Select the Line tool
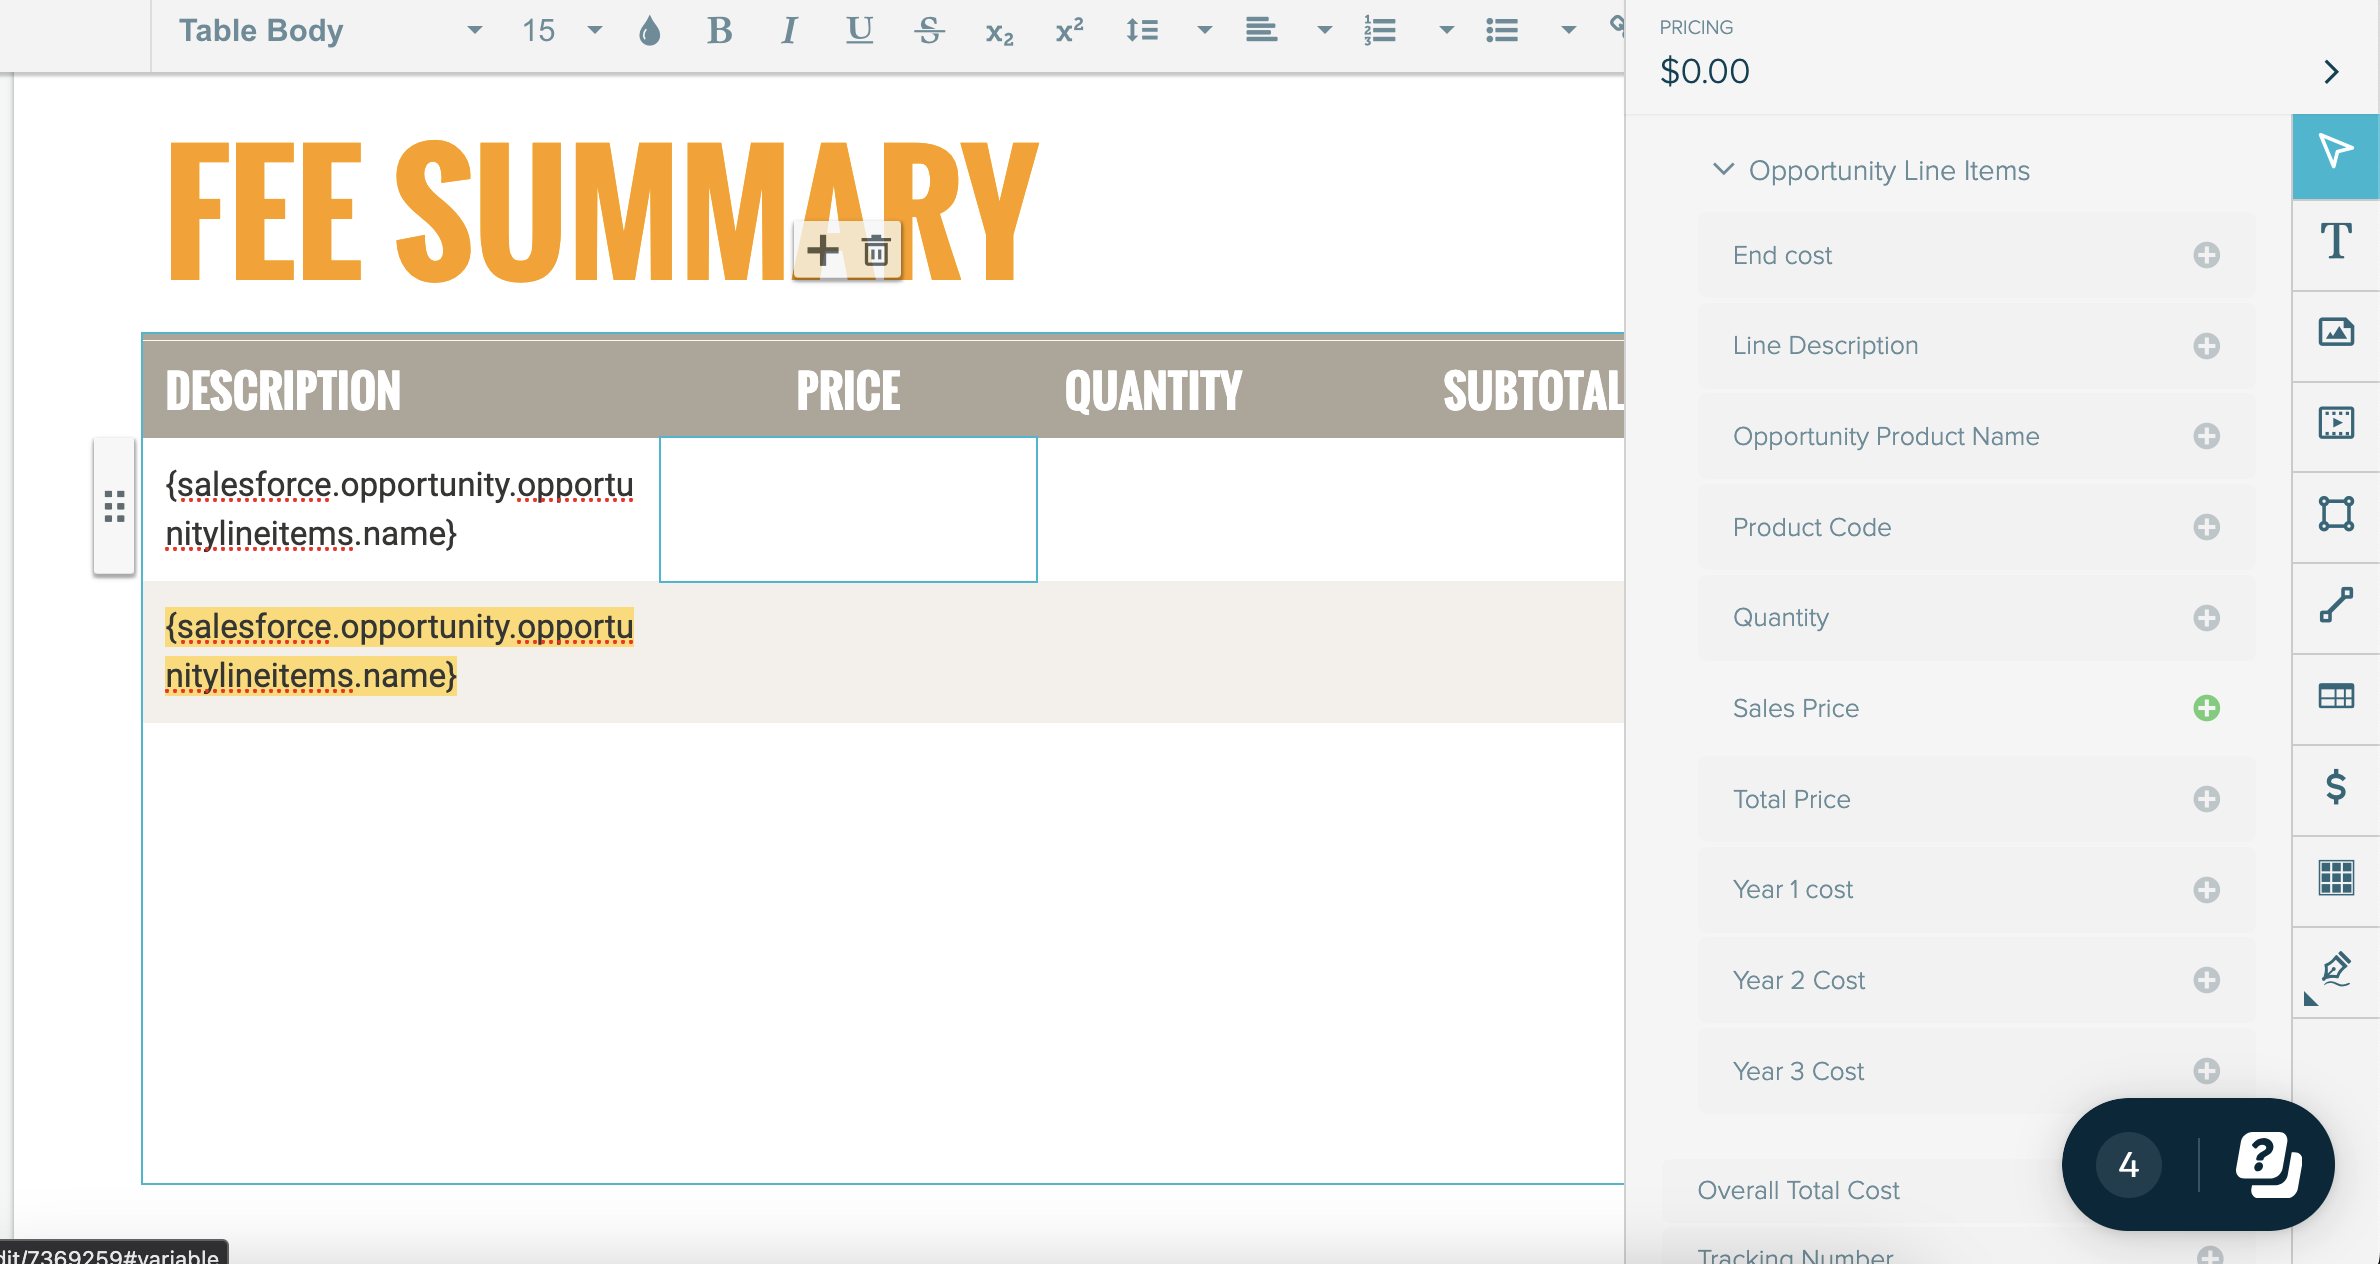Screen dimensions: 2380x1264 point(2336,605)
